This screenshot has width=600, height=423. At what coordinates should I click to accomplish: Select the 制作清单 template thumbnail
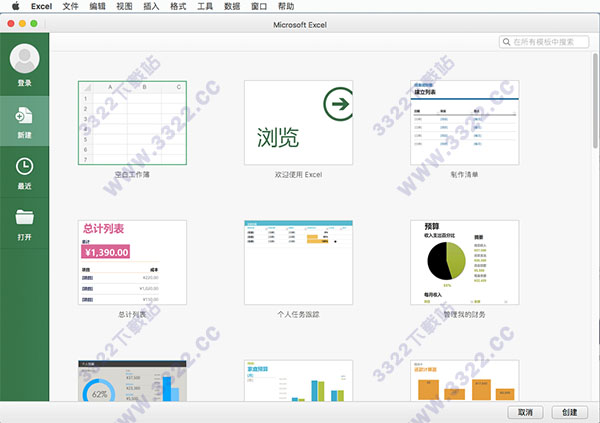click(465, 123)
